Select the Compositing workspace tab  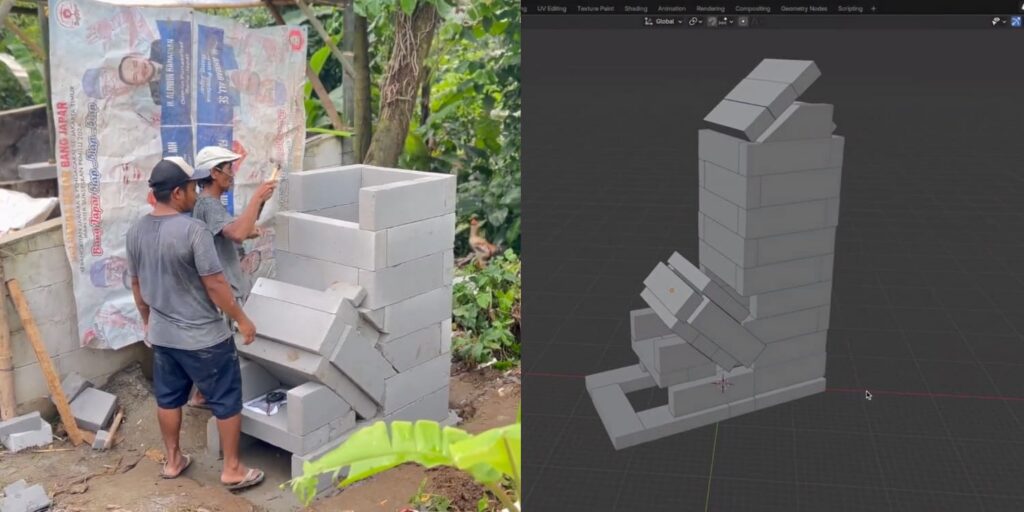tap(752, 8)
